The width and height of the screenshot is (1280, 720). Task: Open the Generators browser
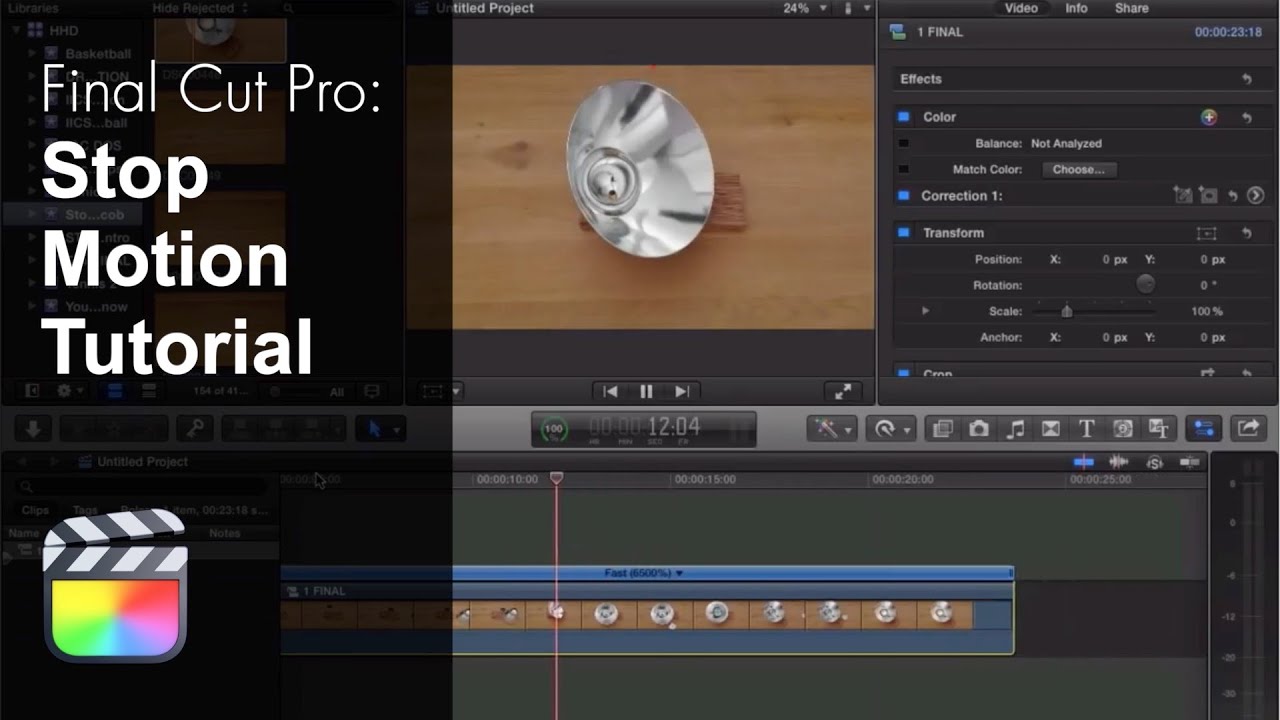click(1123, 429)
